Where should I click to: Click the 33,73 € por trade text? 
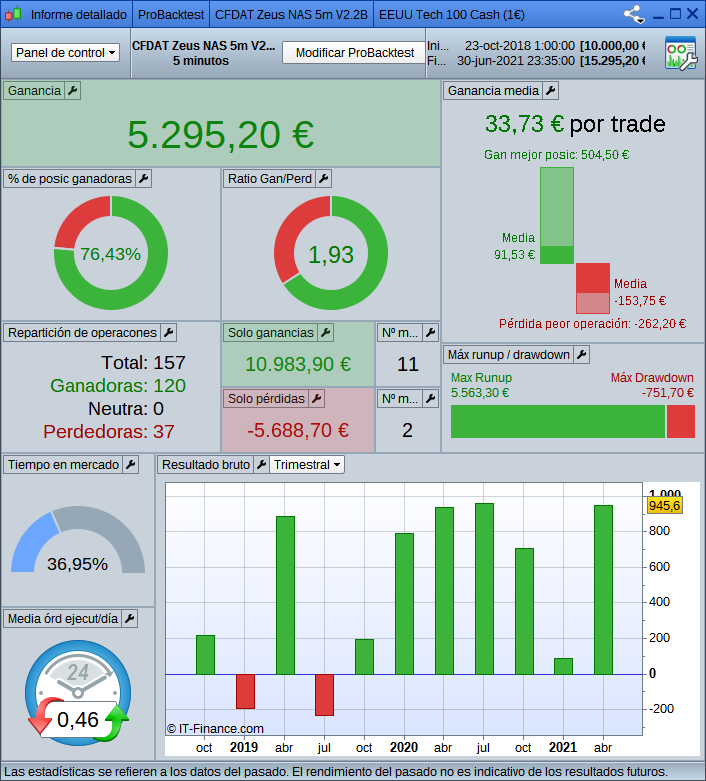(x=575, y=124)
